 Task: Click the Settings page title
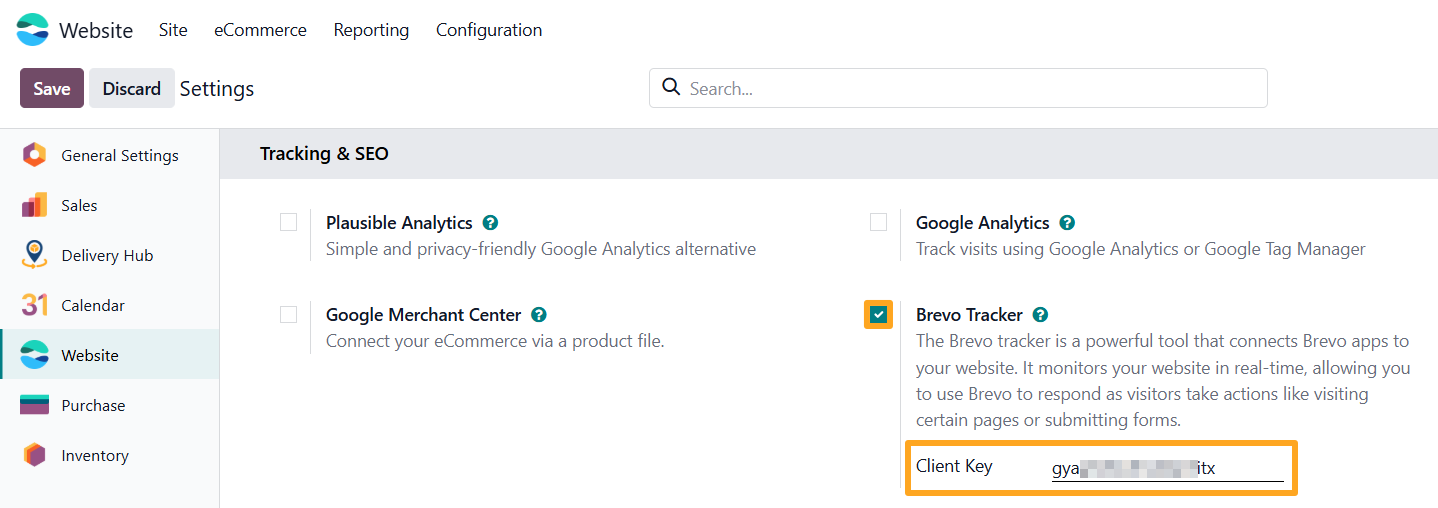click(x=217, y=88)
